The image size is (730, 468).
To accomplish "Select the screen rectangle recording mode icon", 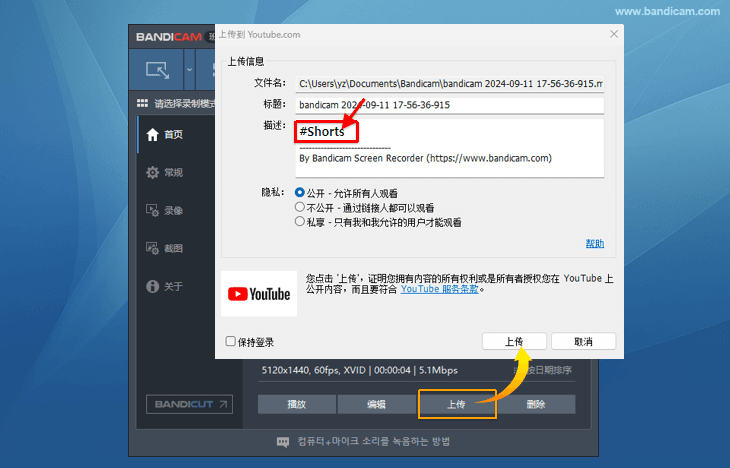I will click(x=158, y=70).
